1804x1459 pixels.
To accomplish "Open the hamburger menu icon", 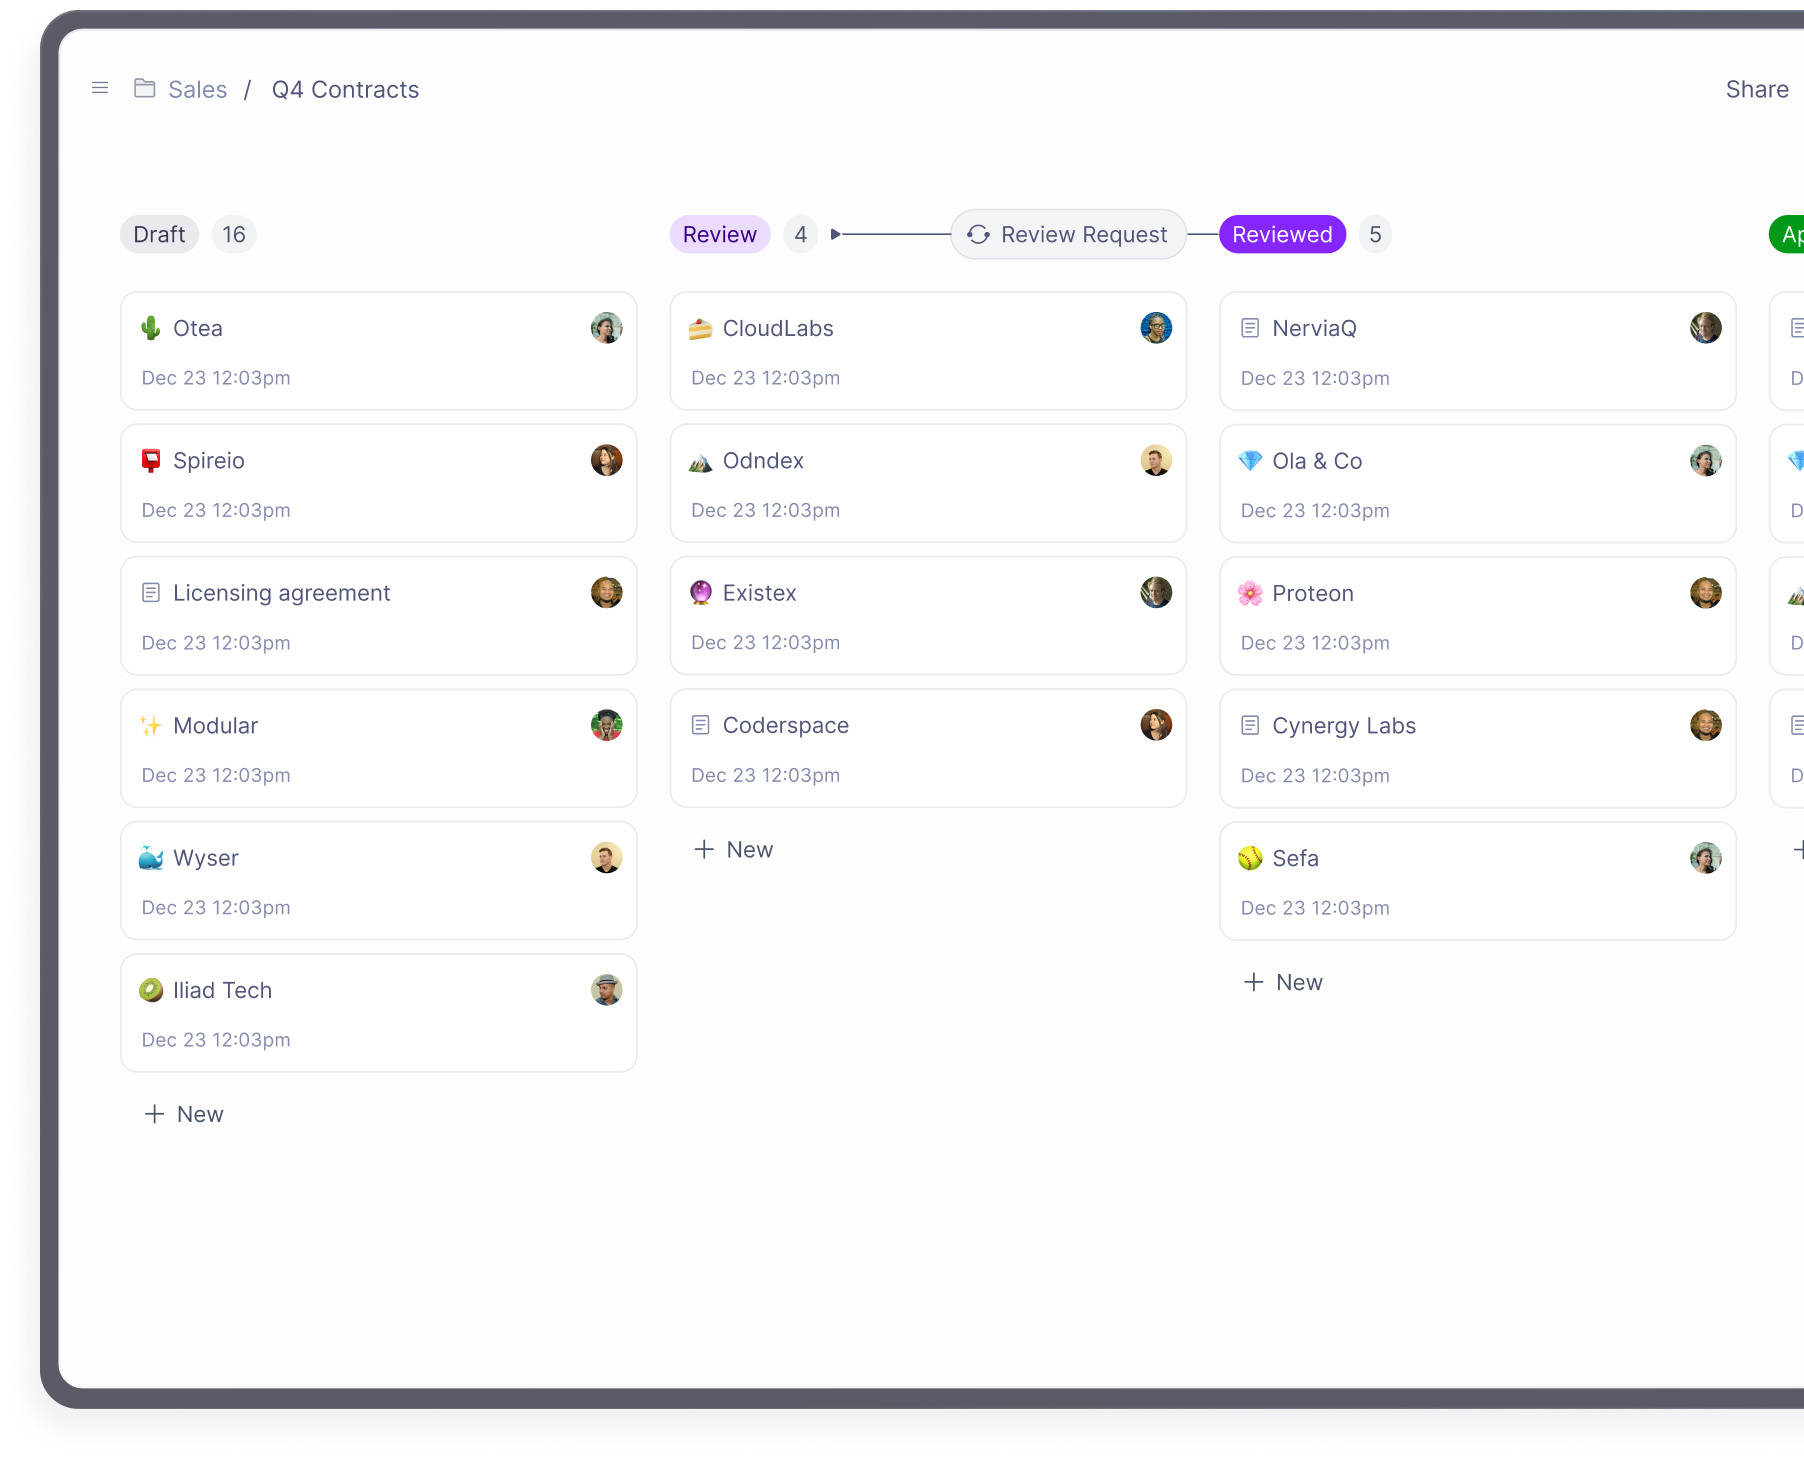I will (100, 88).
